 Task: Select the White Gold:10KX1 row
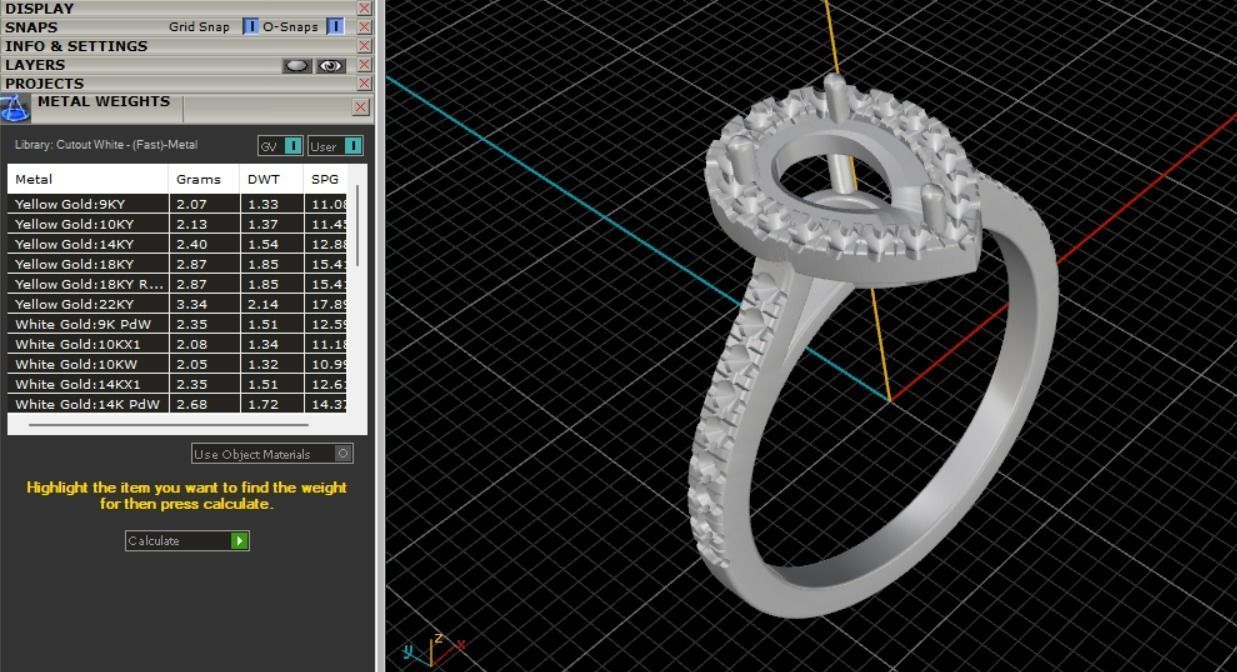(177, 344)
